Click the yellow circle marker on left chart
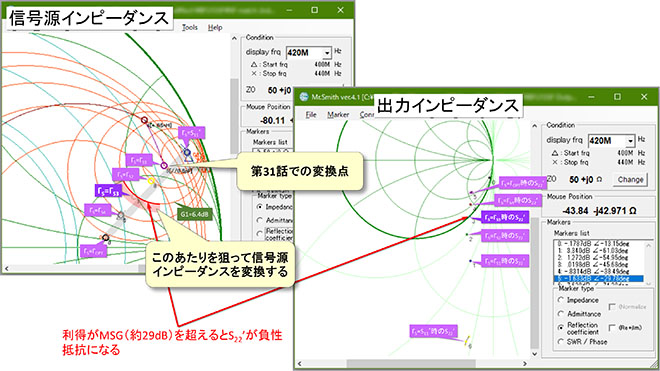Screen dimensions: 660x371 [152, 181]
